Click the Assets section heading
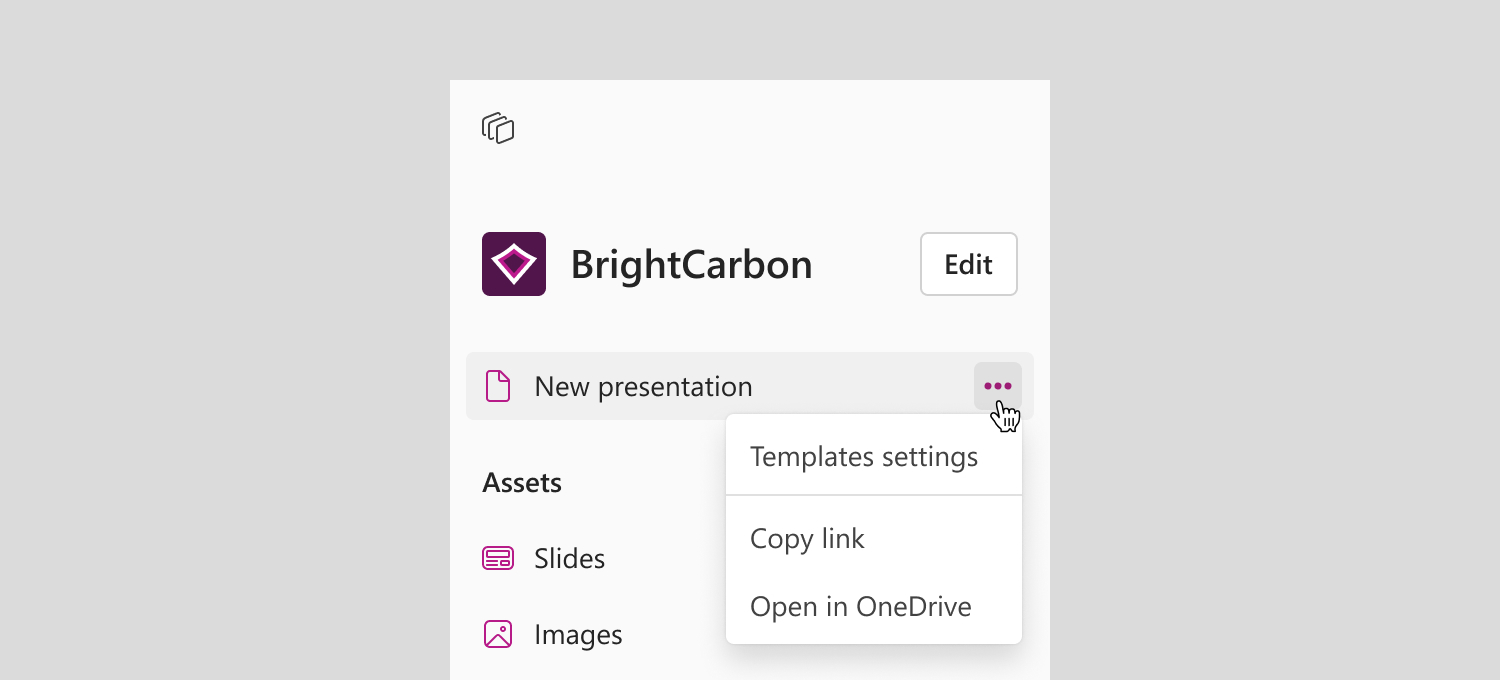The width and height of the screenshot is (1500, 680). click(x=522, y=483)
